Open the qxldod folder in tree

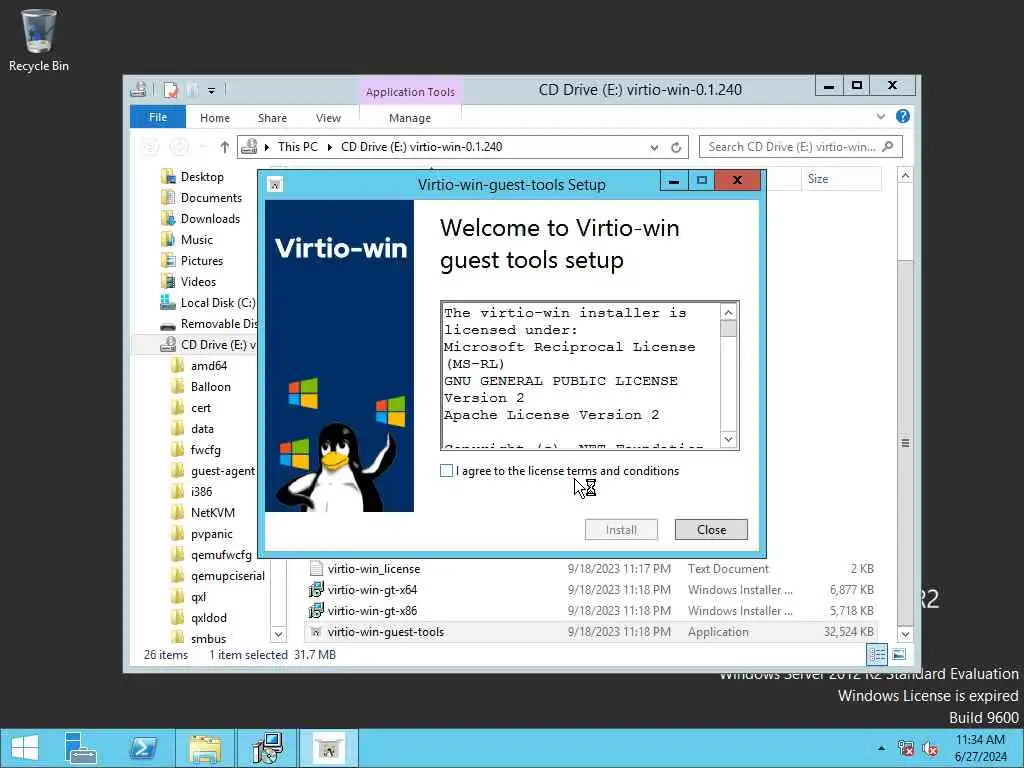click(208, 618)
